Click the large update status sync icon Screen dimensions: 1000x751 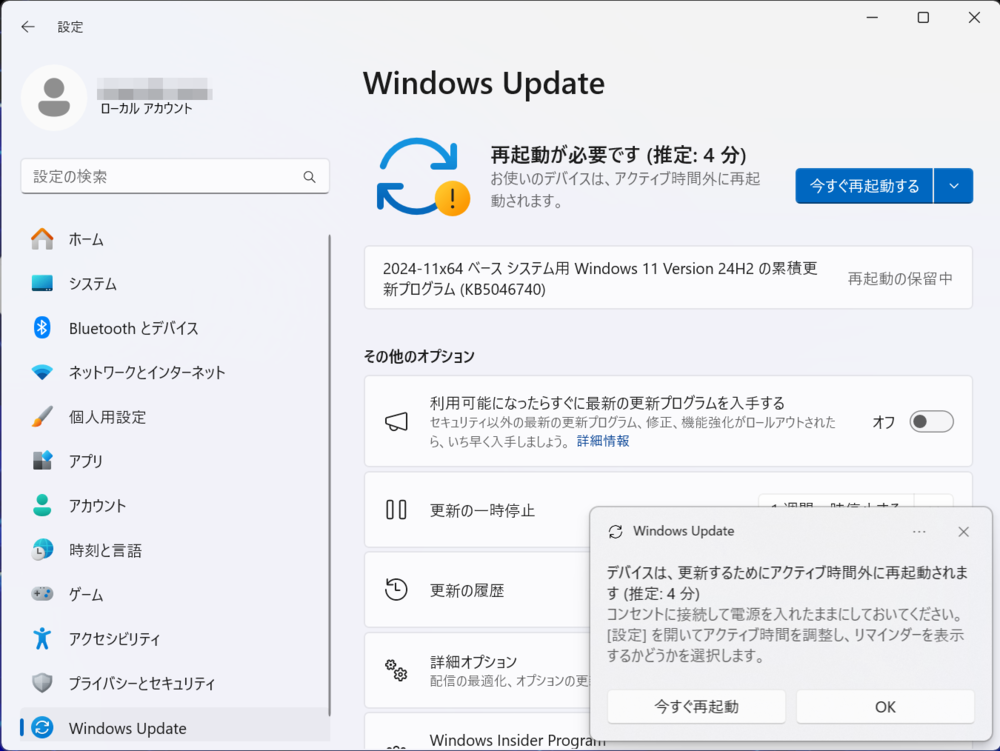(422, 177)
